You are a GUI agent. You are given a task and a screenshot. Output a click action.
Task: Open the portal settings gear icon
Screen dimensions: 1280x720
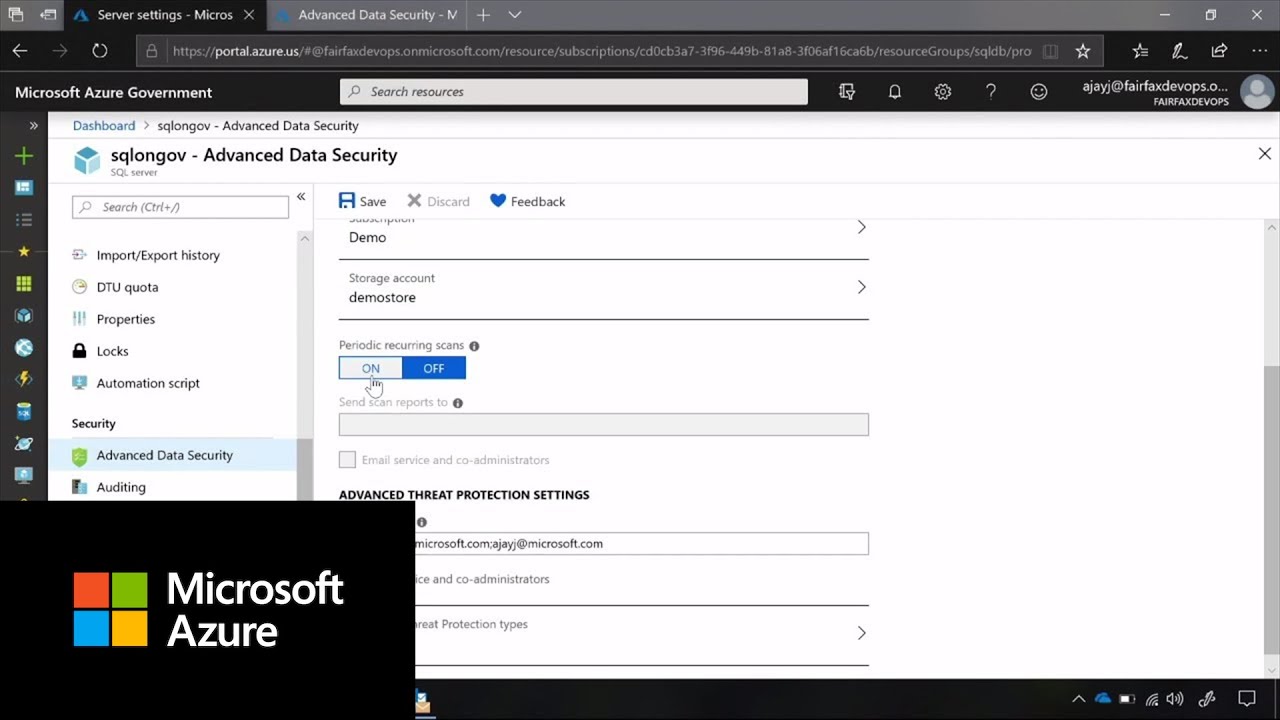pyautogui.click(x=942, y=91)
